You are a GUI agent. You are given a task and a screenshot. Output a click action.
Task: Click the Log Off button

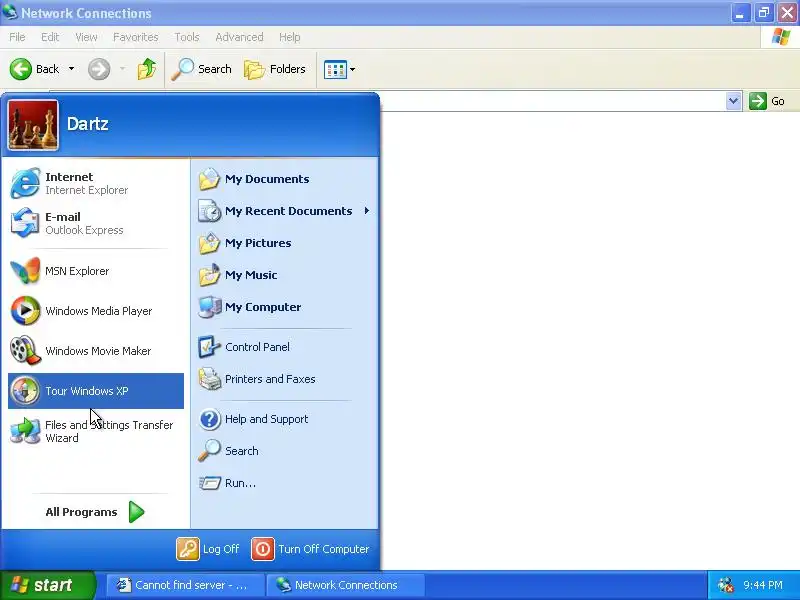pyautogui.click(x=208, y=549)
